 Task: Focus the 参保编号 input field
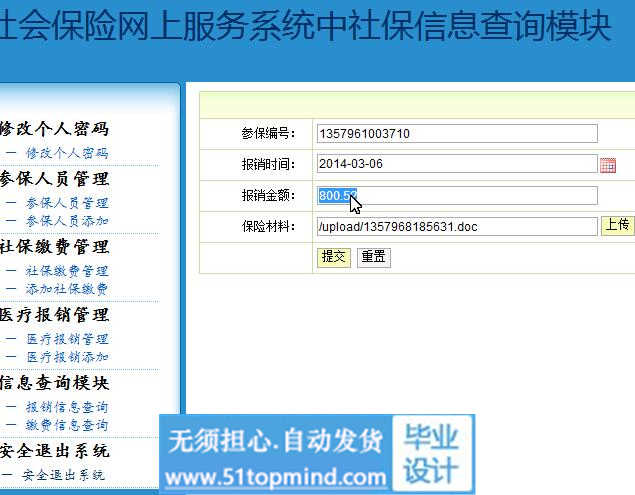456,134
